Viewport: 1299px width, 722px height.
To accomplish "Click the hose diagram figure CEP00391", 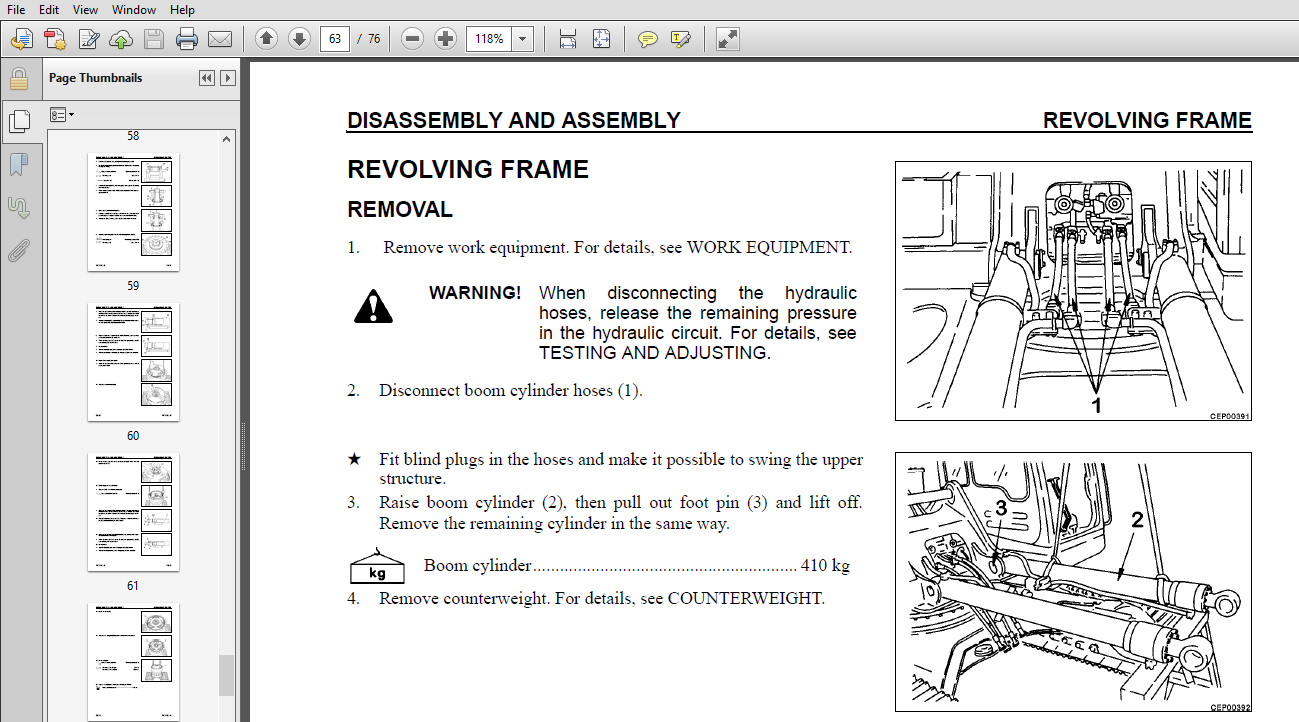I will pos(1073,291).
